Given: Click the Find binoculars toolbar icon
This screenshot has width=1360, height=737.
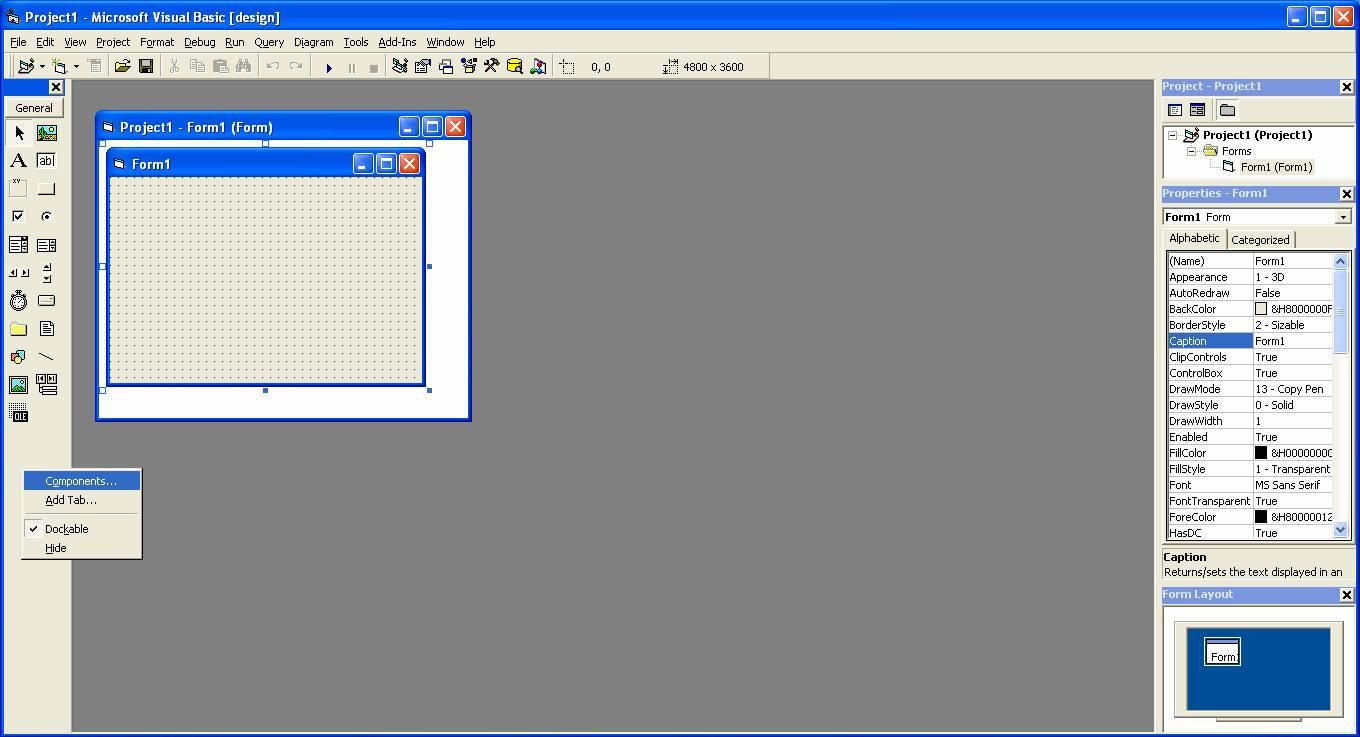Looking at the screenshot, I should 243,67.
